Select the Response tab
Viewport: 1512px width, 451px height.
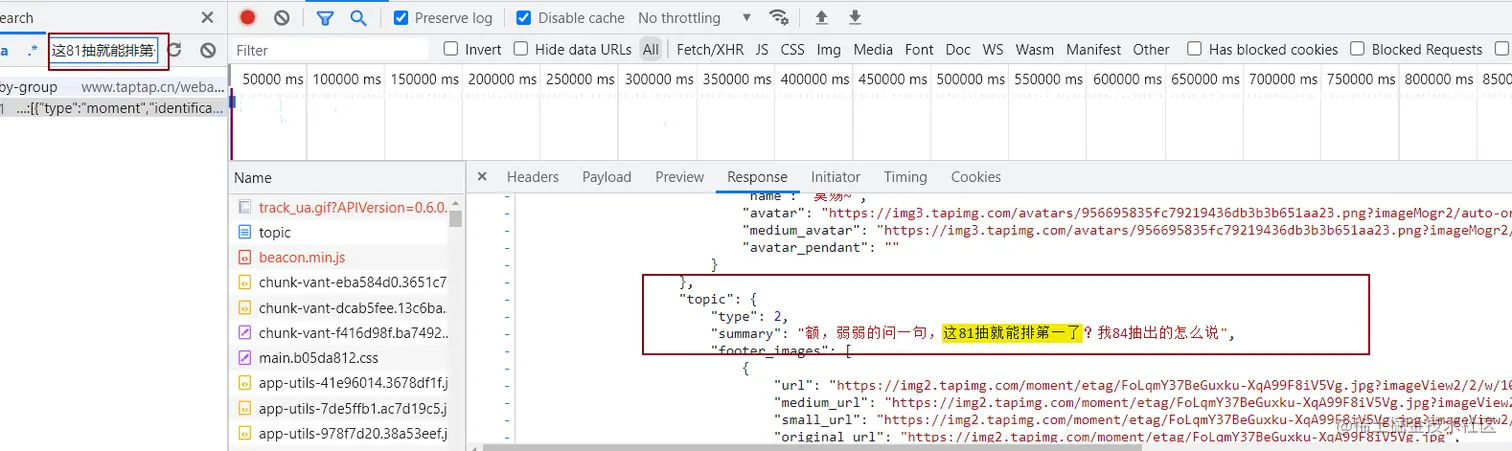coord(757,177)
